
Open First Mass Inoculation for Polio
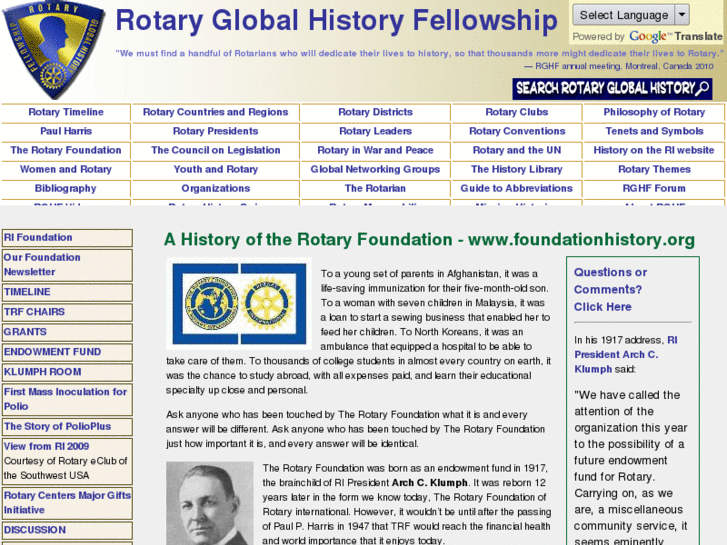[x=67, y=399]
